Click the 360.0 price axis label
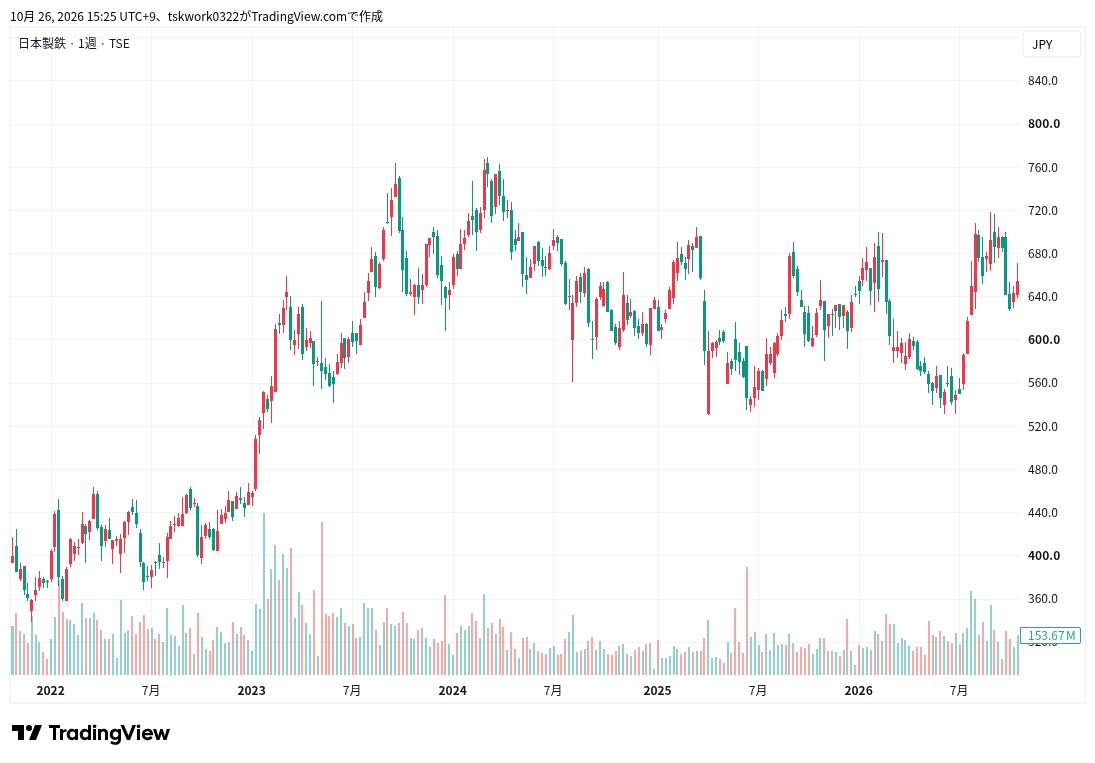Viewport: 1095px width, 763px height. (1043, 599)
